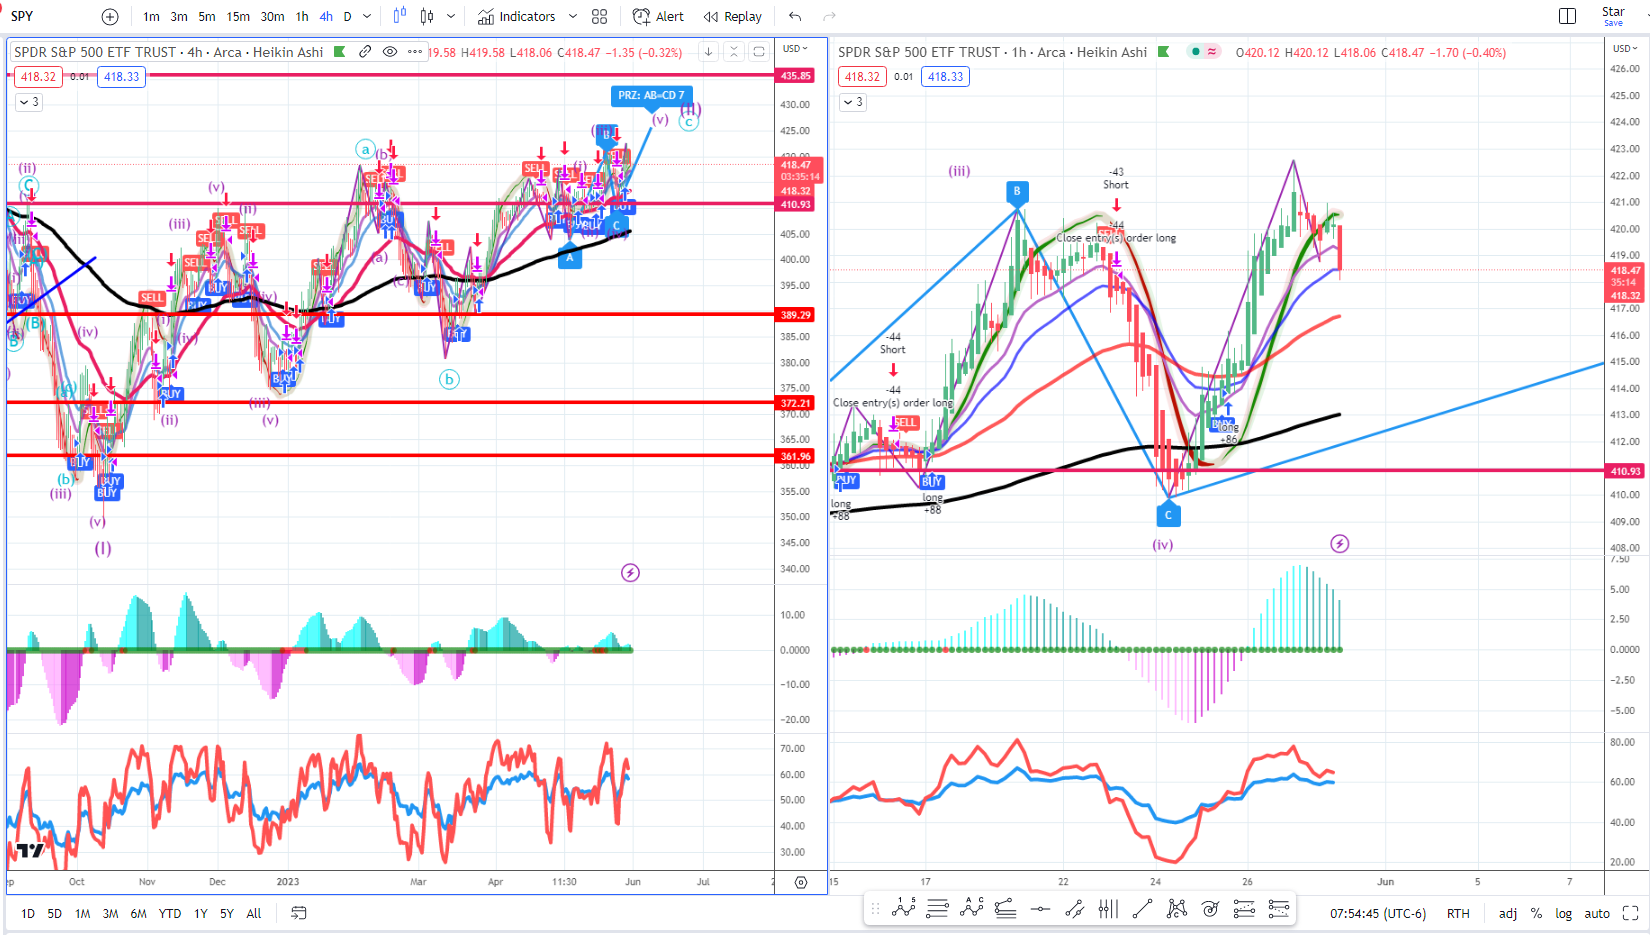1650x935 pixels.
Task: Select the 1D date range
Action: [x=28, y=913]
